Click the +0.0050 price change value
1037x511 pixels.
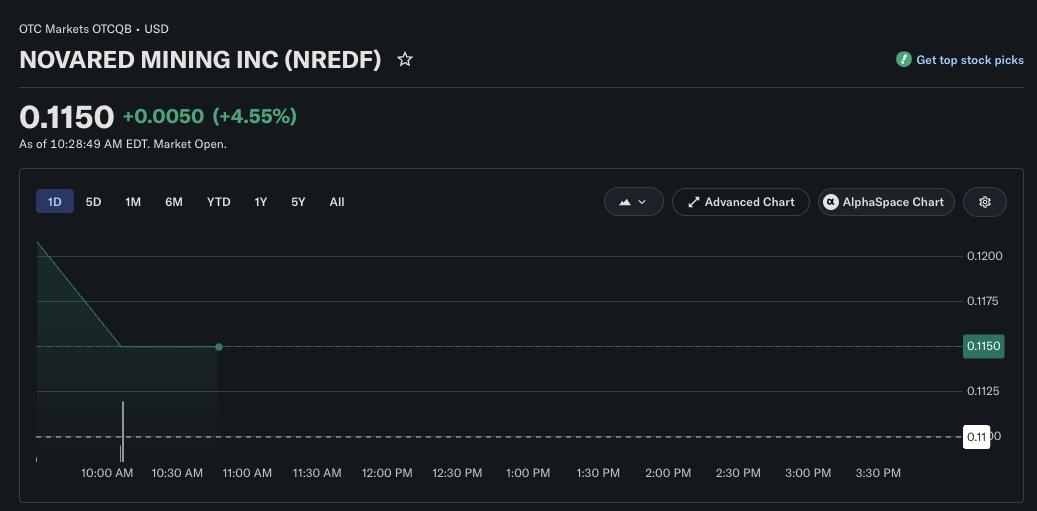[x=163, y=116]
